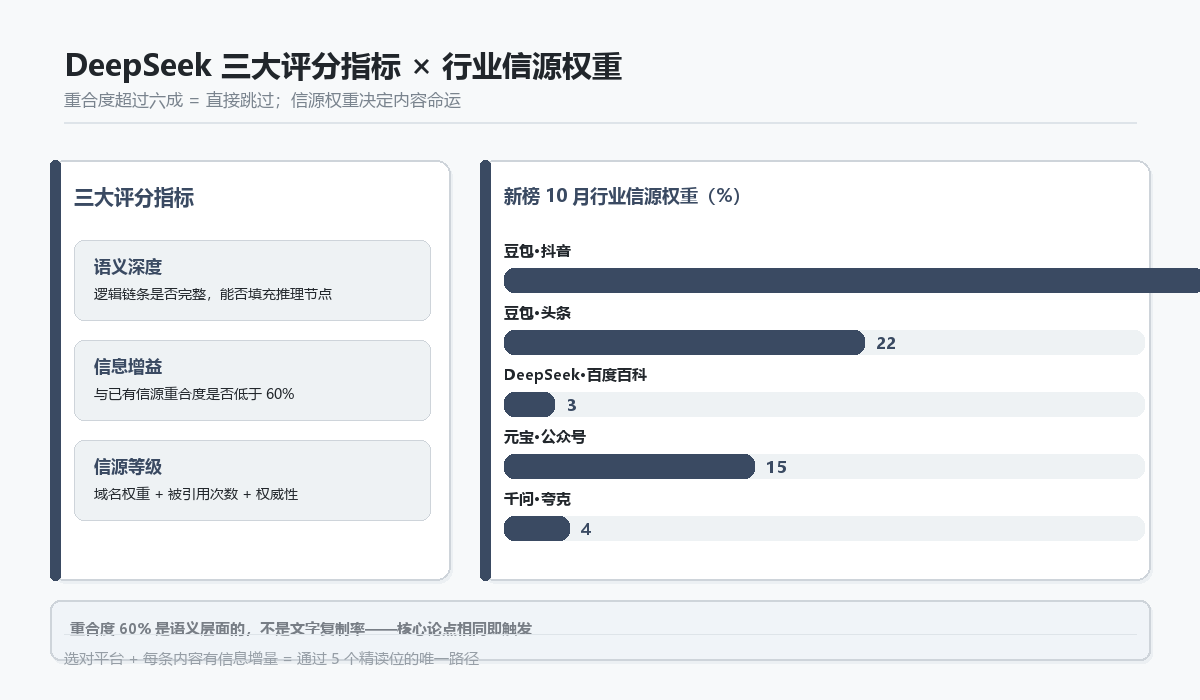Click the 新榜 10 月行业信源权重（%）heading

pos(623,196)
